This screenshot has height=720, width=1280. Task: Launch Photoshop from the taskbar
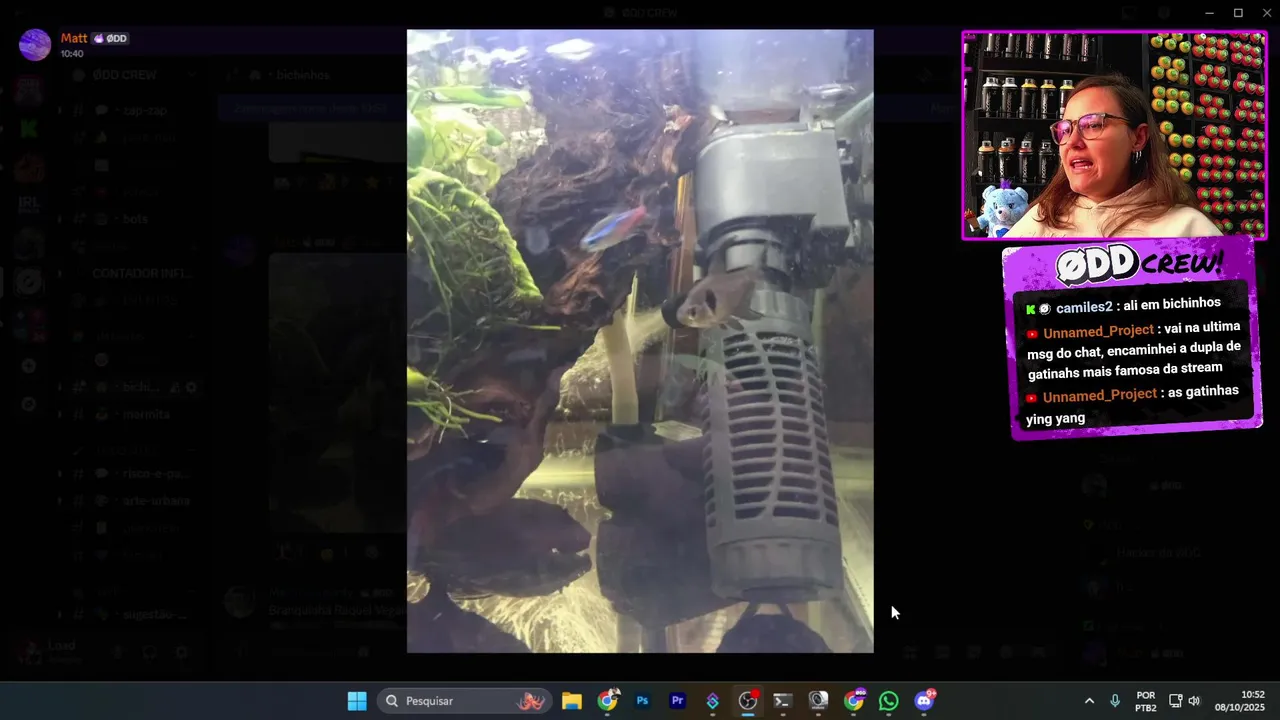(x=643, y=701)
